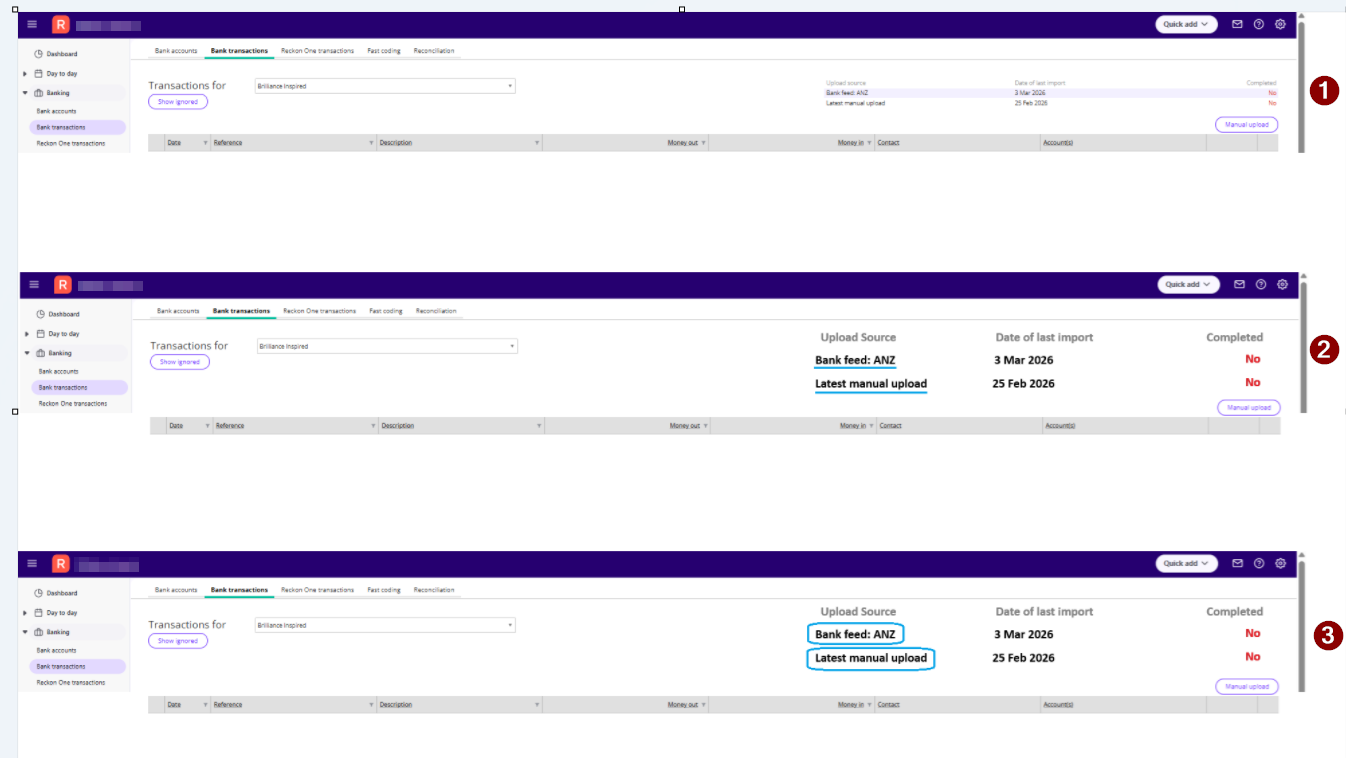Switch to Reconciliation tab in middle screenshot
The image size is (1346, 758).
point(436,311)
